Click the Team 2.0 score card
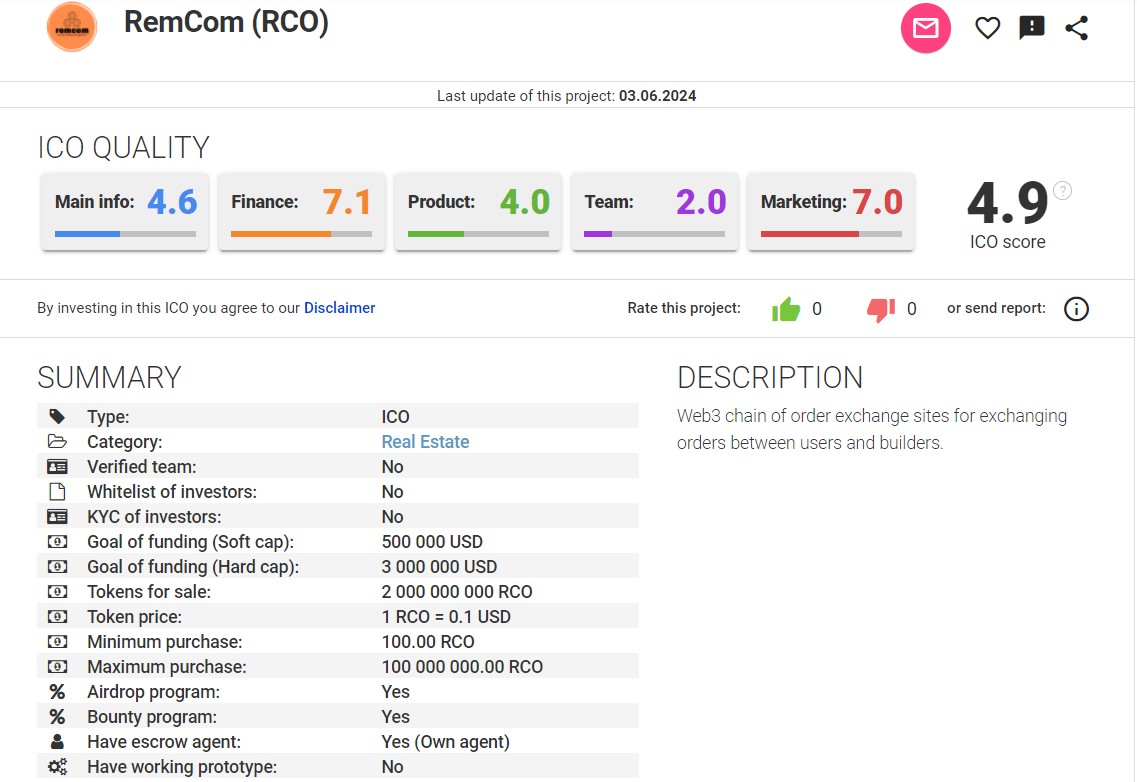1137x782 pixels. point(655,212)
